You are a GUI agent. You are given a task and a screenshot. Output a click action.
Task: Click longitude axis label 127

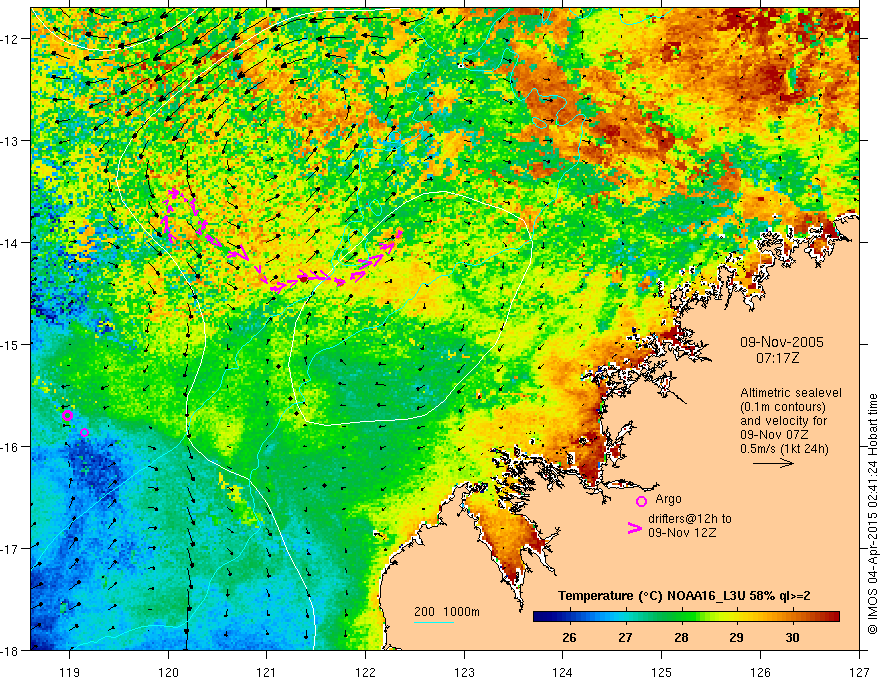coord(859,672)
